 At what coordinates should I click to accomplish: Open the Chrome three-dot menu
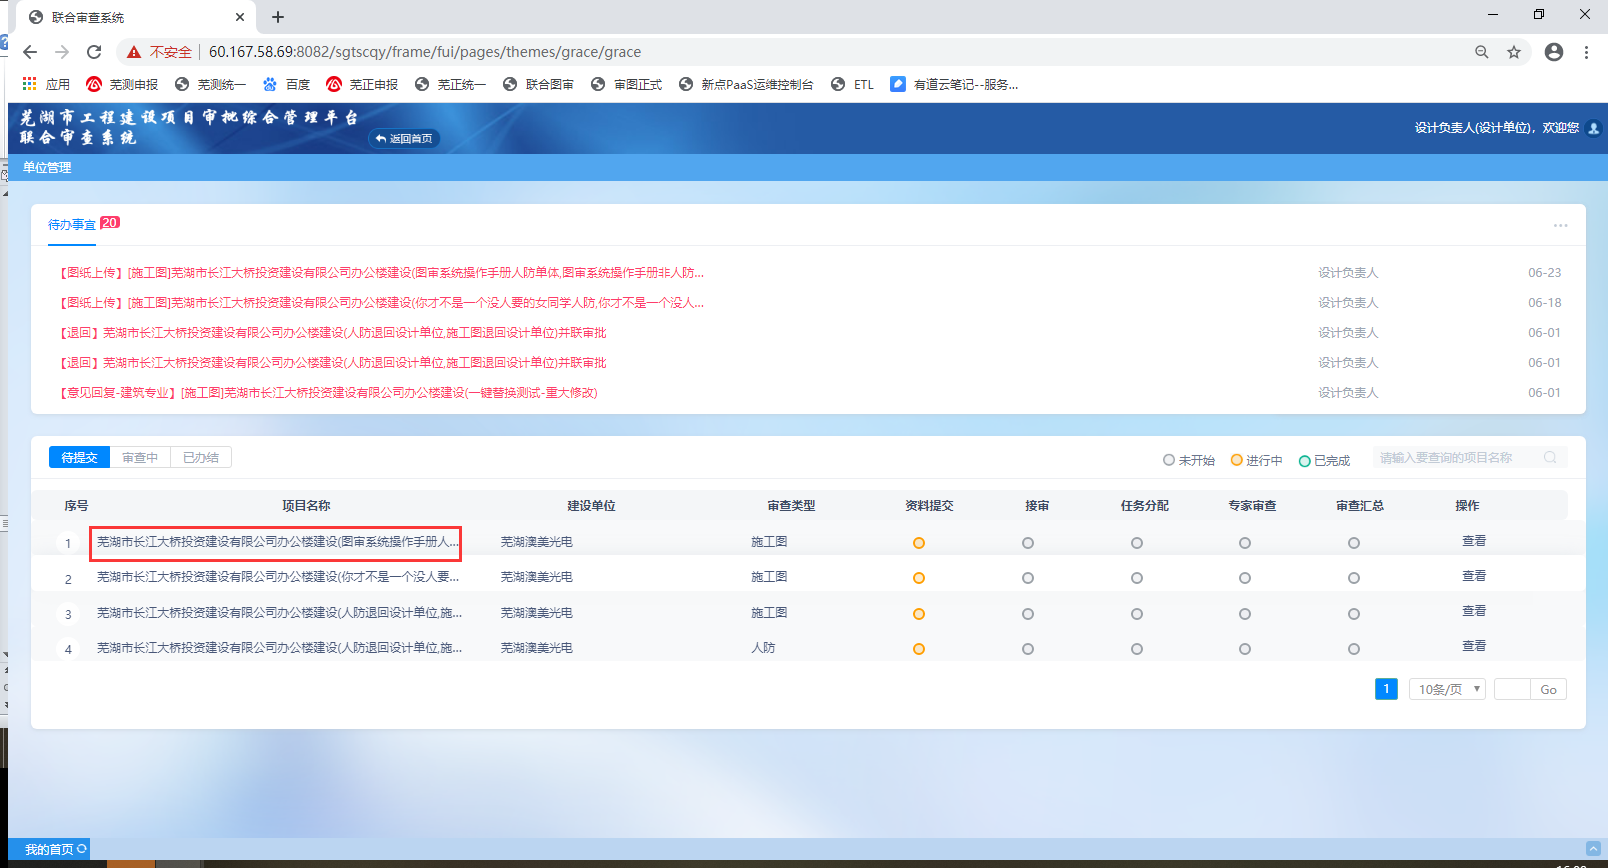1586,52
